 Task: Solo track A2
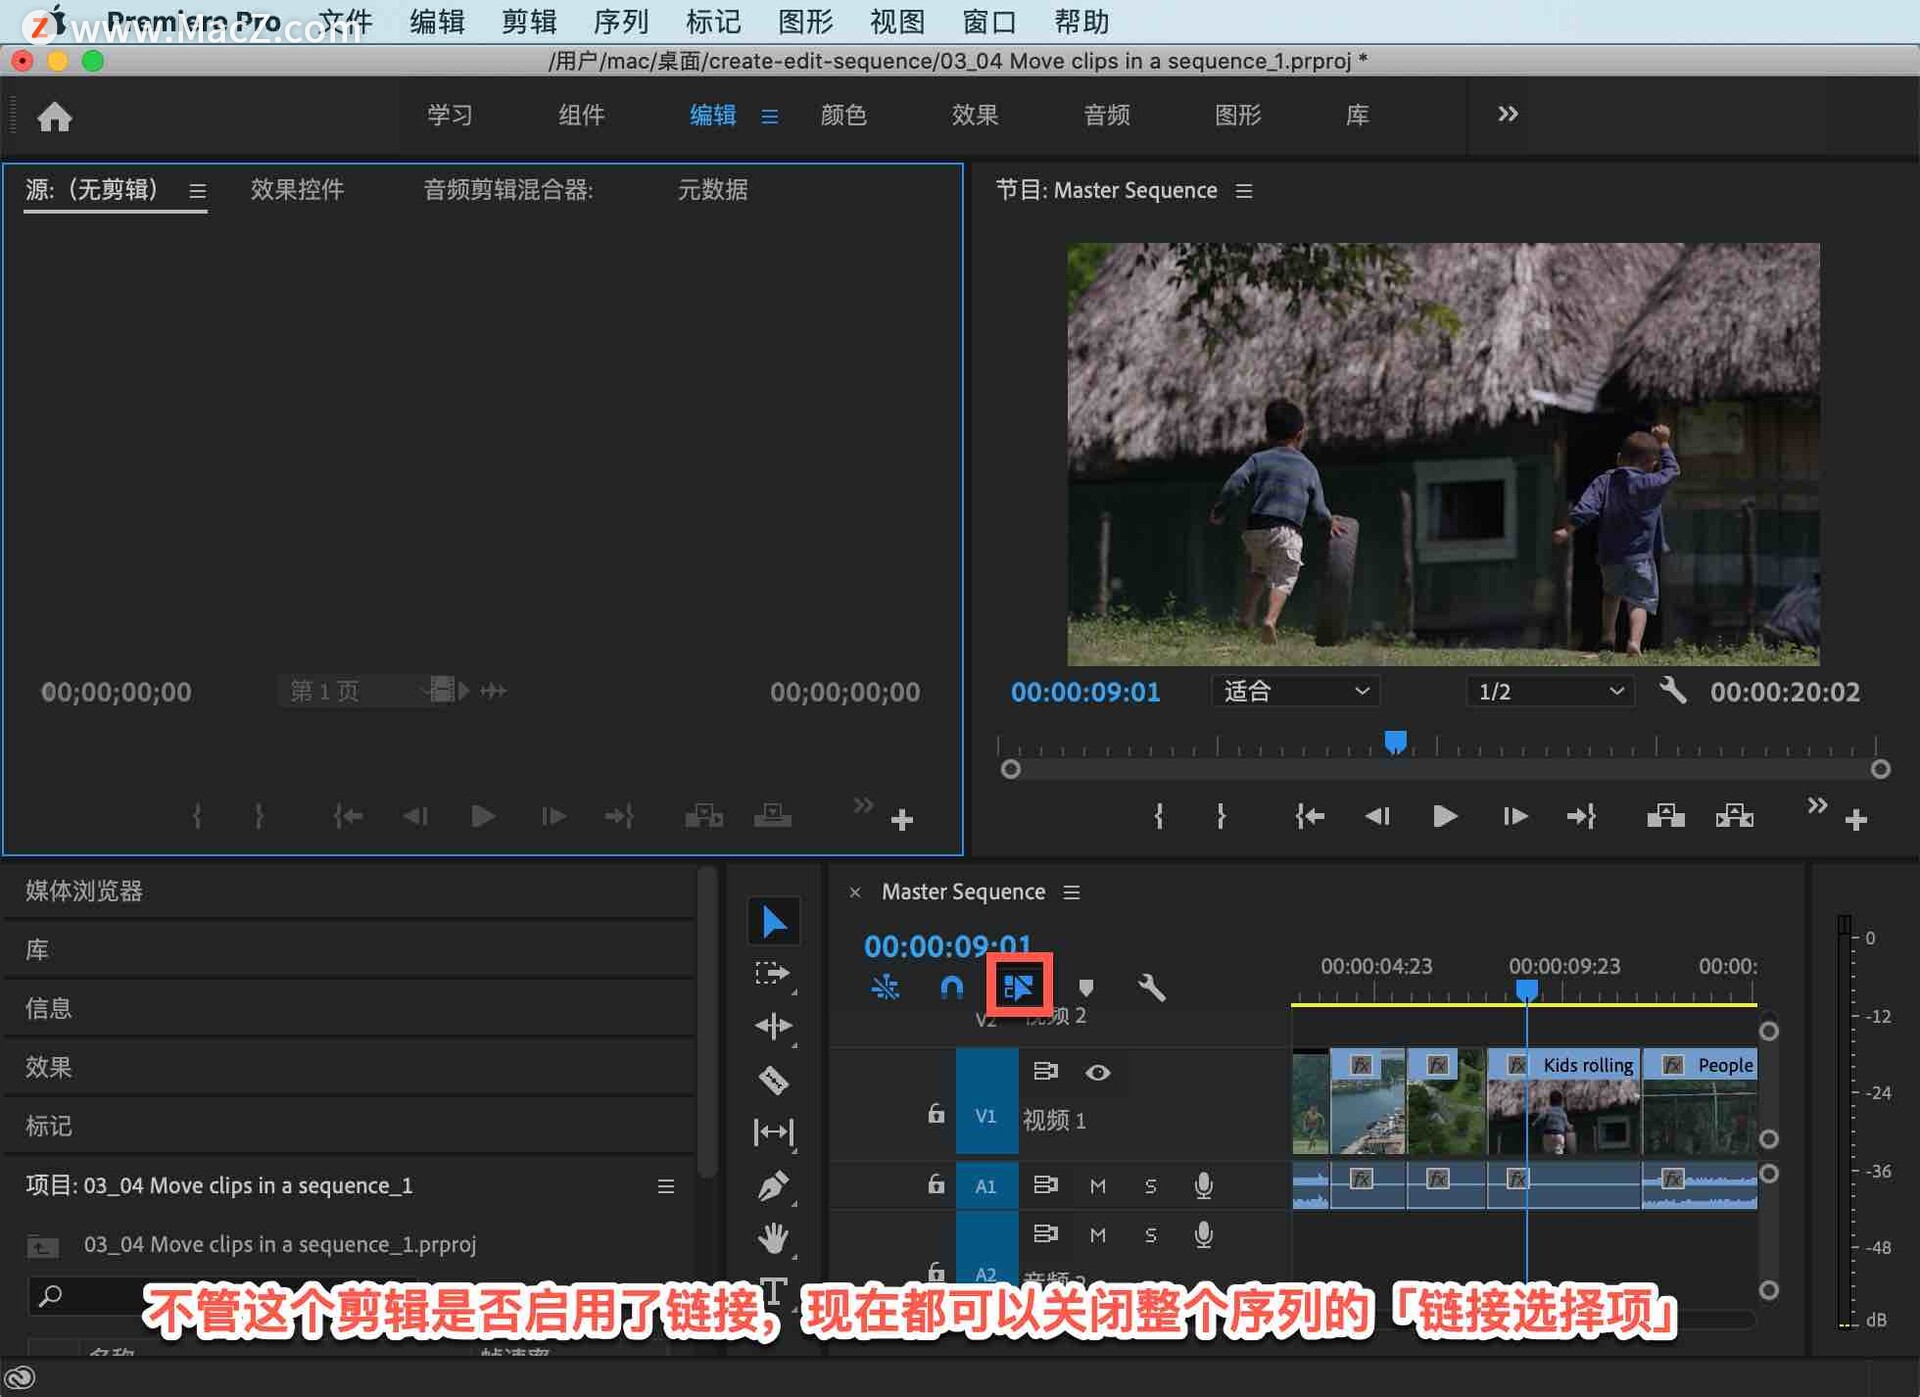(x=1150, y=1235)
